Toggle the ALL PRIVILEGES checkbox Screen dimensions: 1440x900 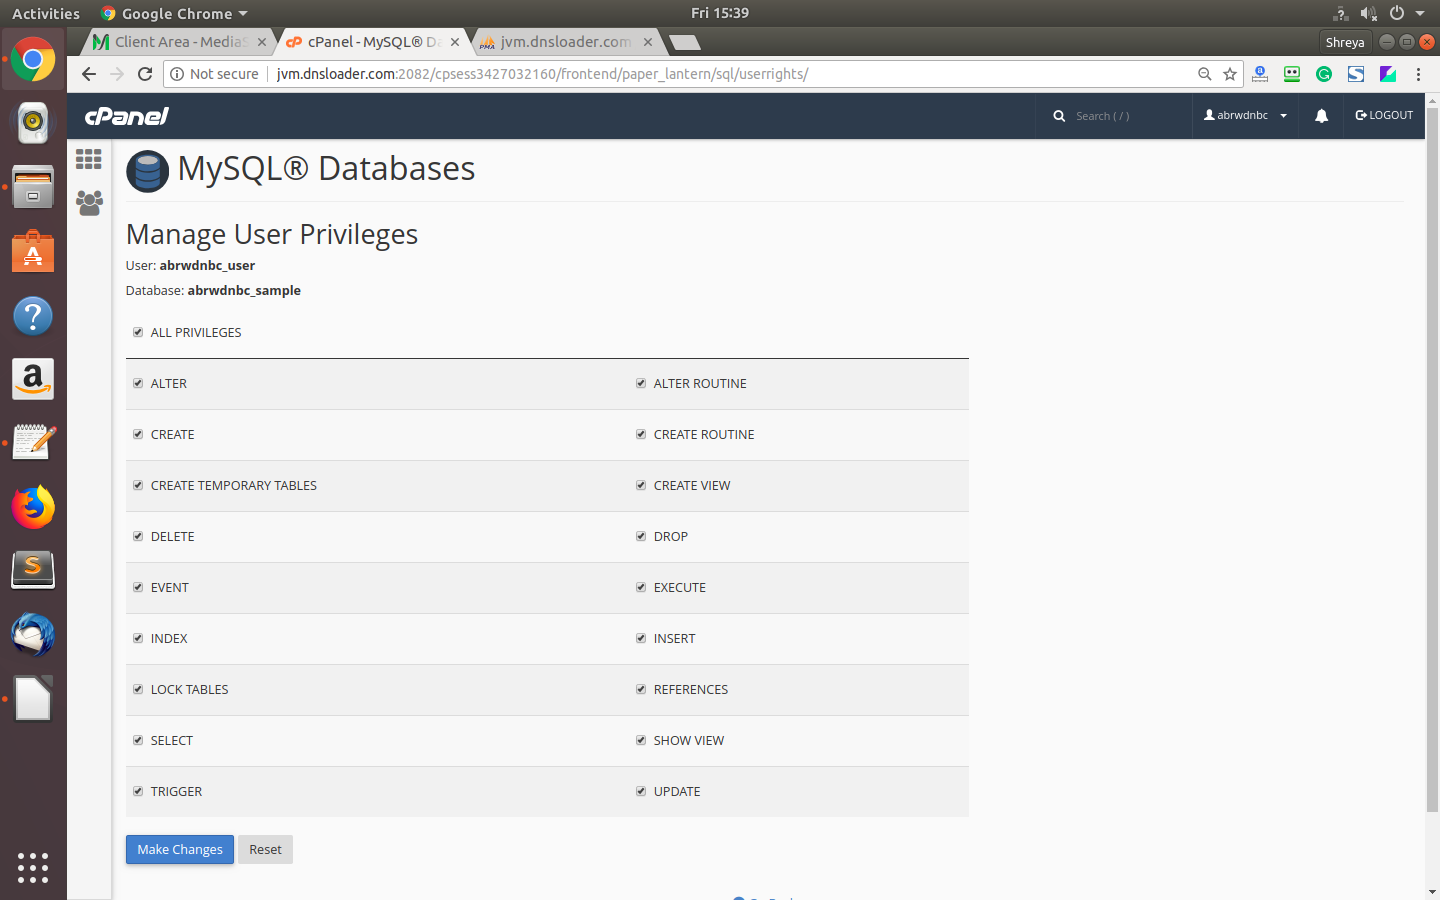pos(138,332)
